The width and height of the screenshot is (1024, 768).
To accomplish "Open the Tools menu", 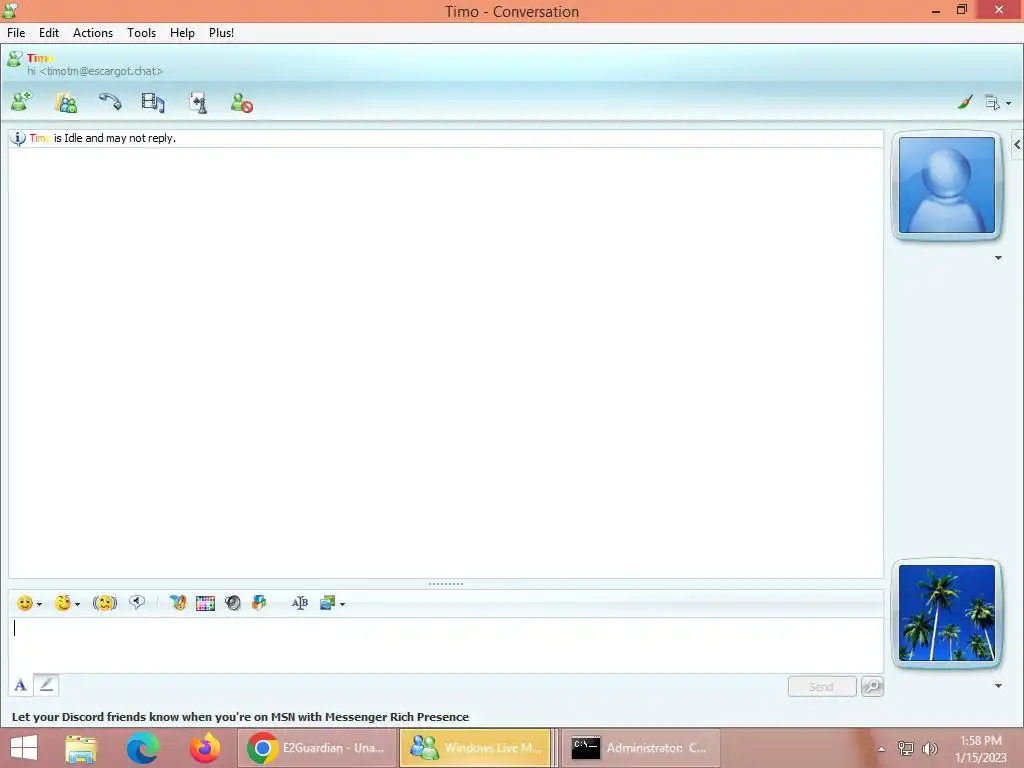I will [x=141, y=33].
